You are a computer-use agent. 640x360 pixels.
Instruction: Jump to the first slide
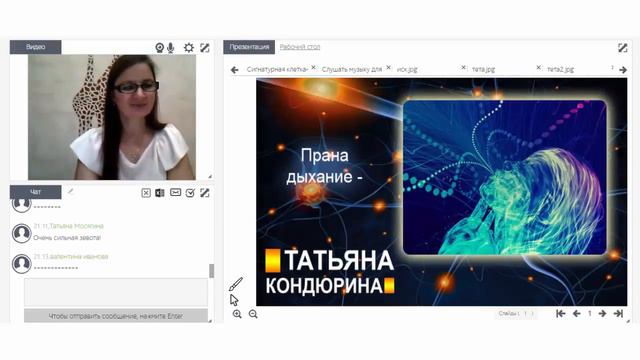point(561,313)
